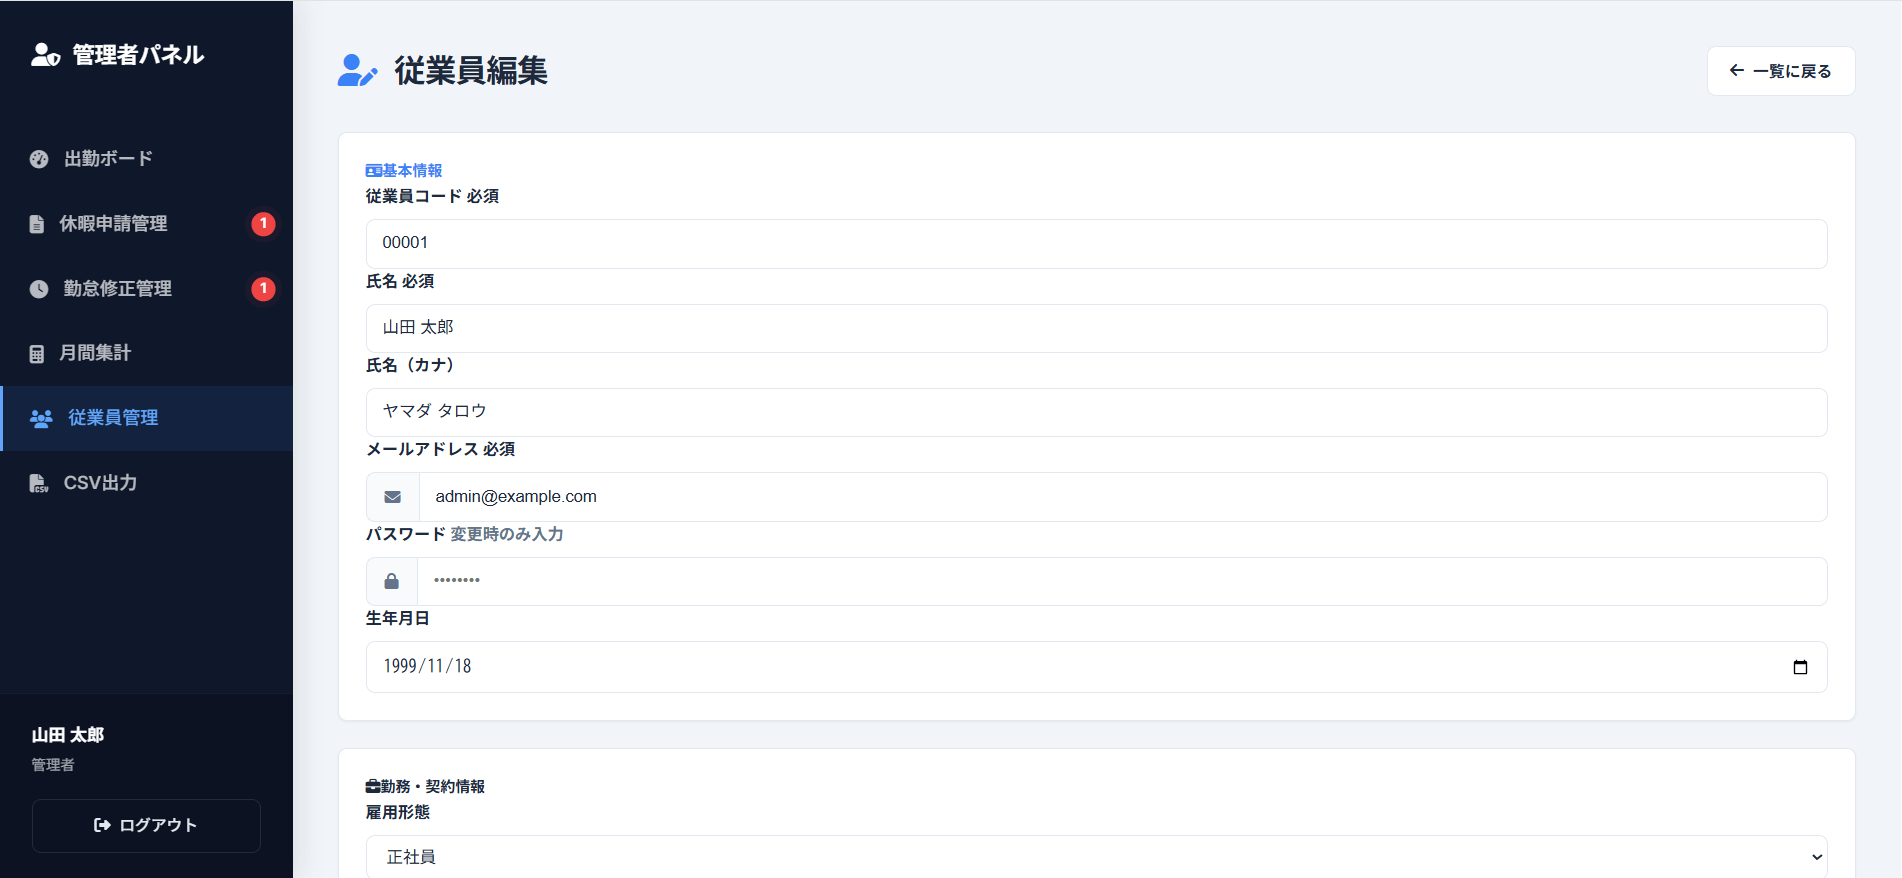The width and height of the screenshot is (1902, 878).
Task: Click the admin panel user-shield icon
Action: click(45, 55)
